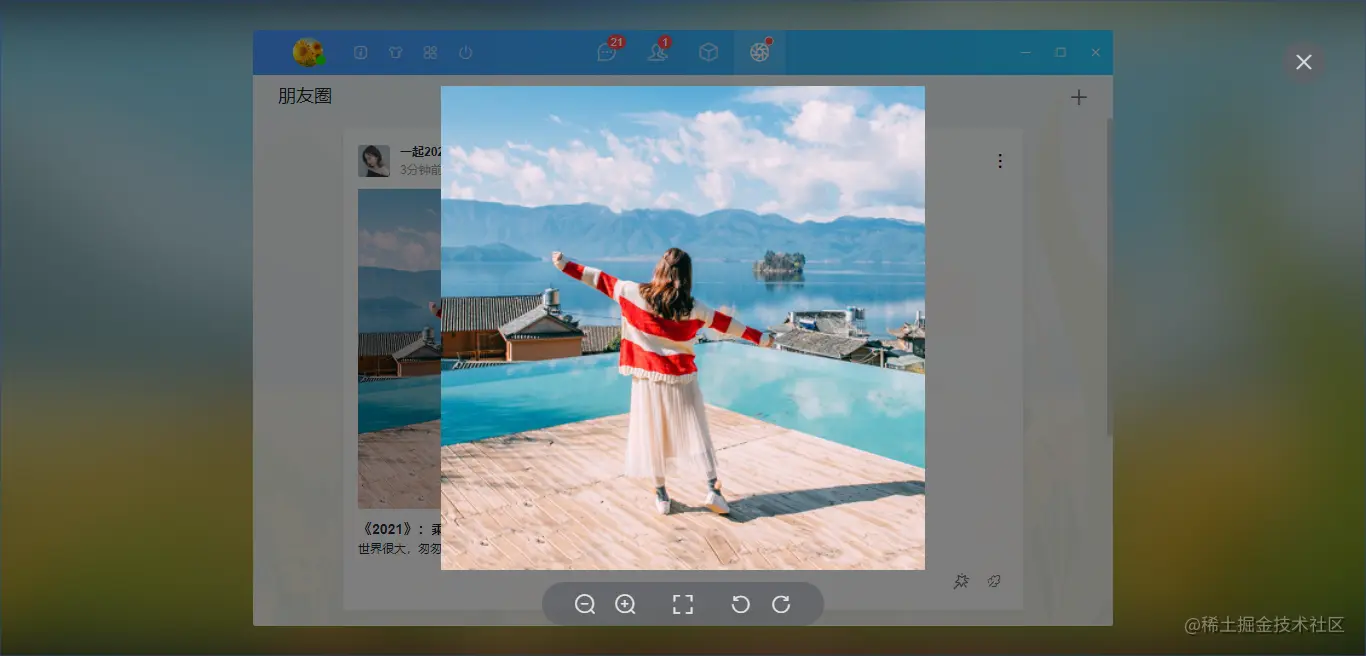Maximize the chat application window
The image size is (1366, 656).
click(1061, 52)
